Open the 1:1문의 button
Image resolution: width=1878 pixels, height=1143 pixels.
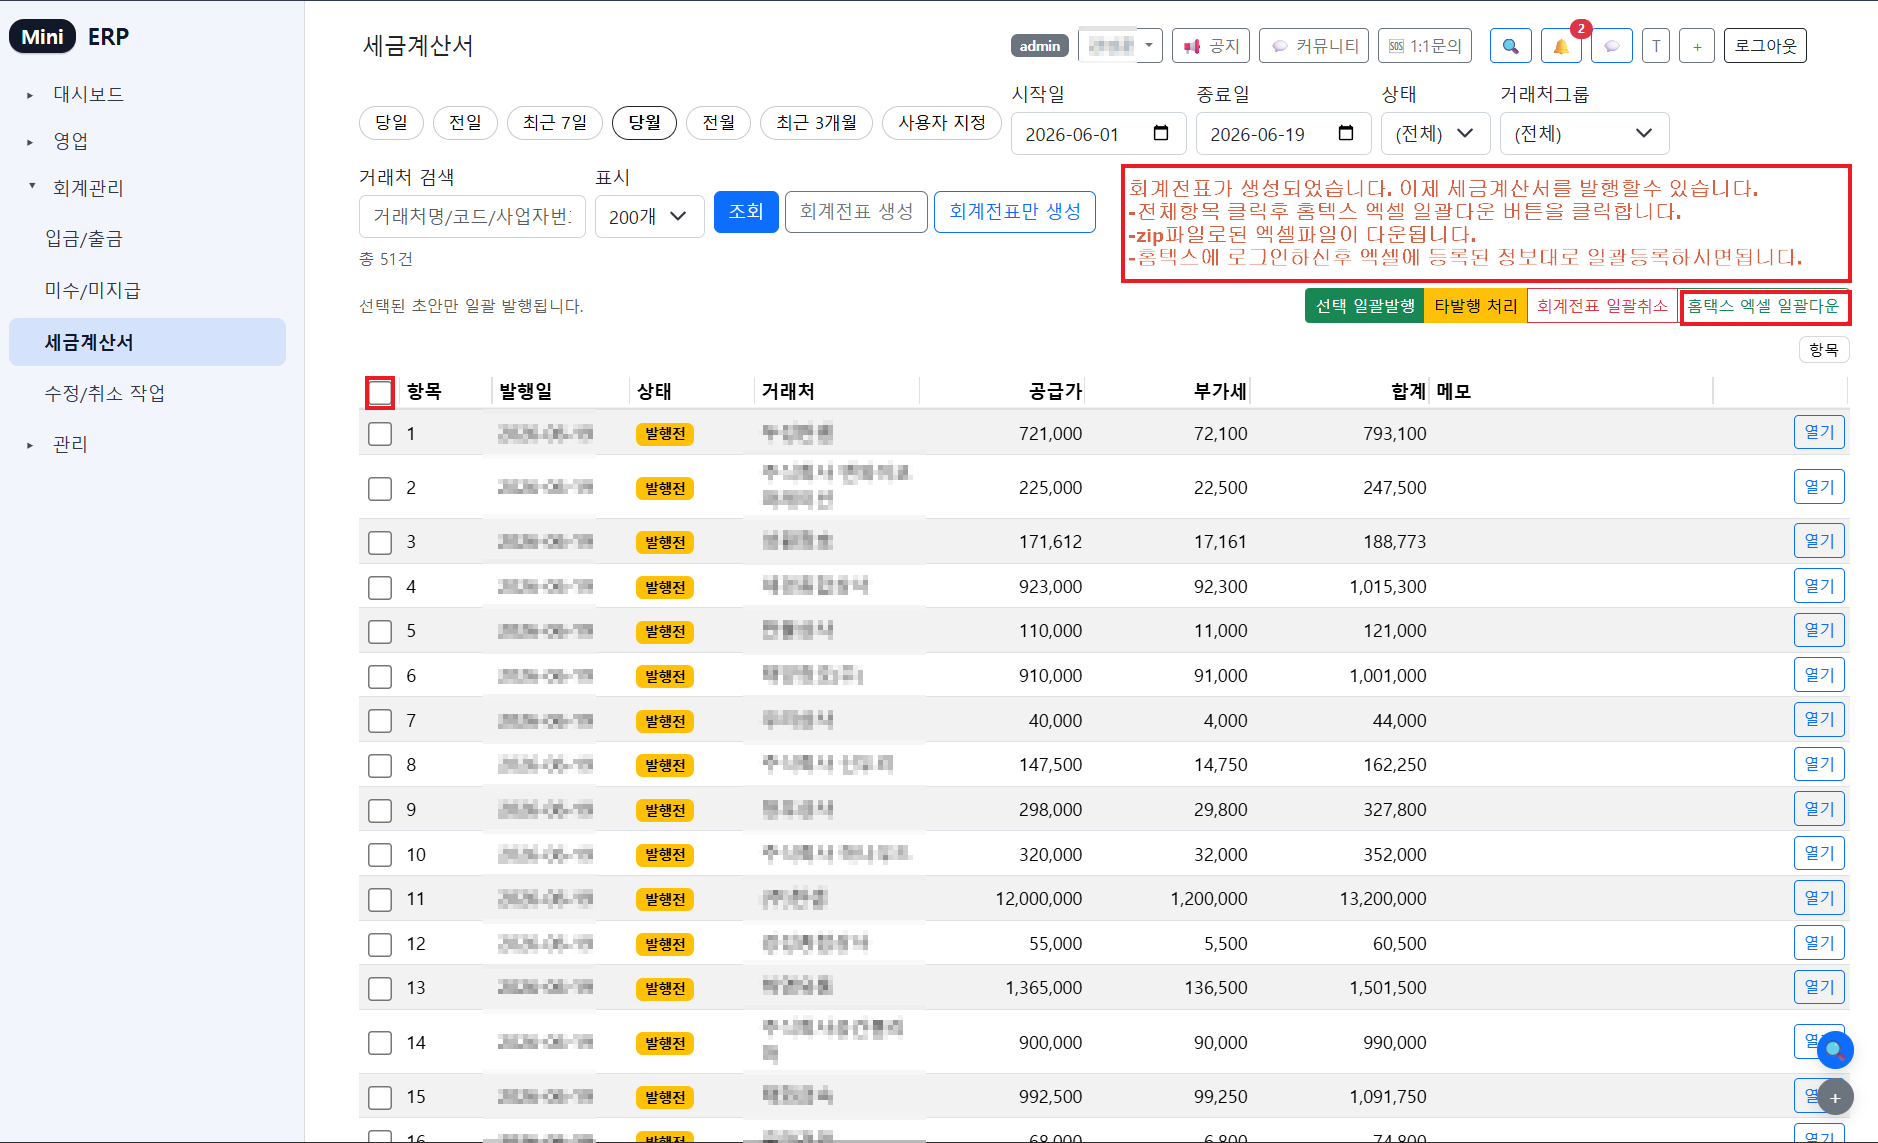[1425, 46]
